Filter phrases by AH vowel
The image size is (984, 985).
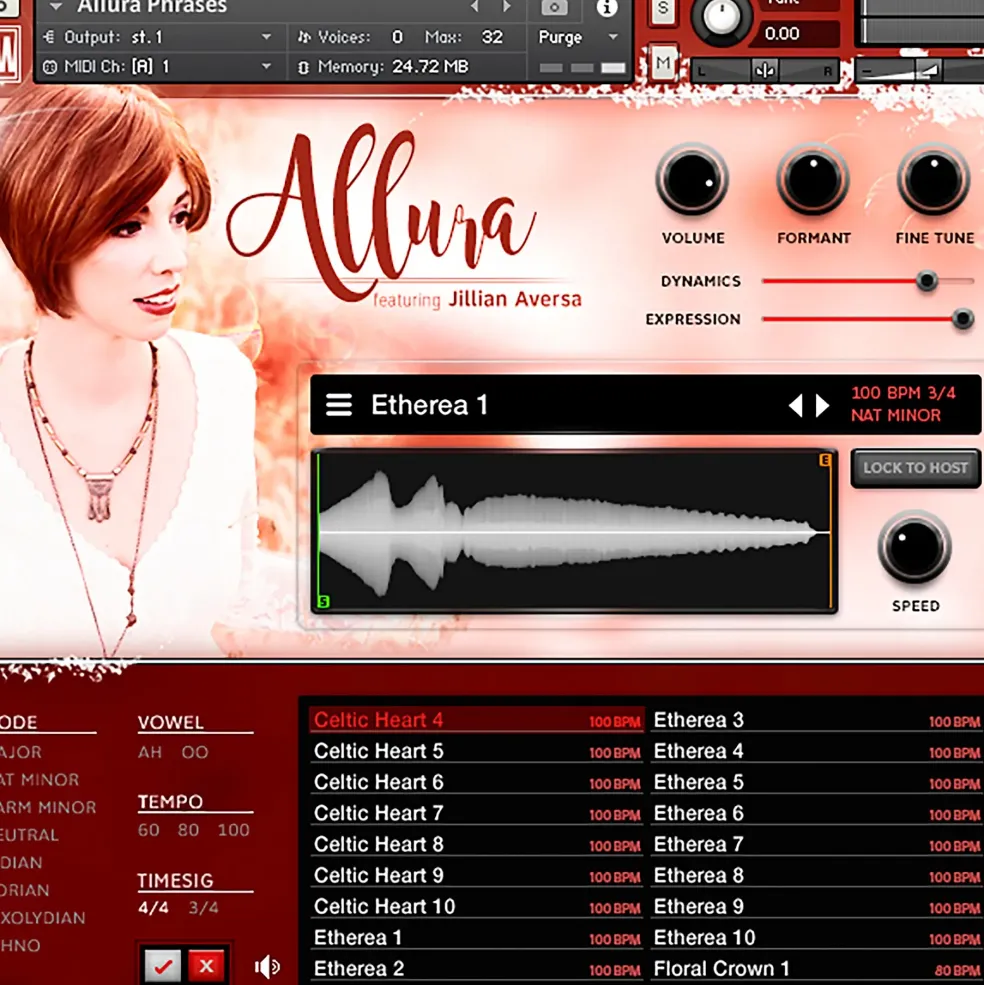pos(150,752)
